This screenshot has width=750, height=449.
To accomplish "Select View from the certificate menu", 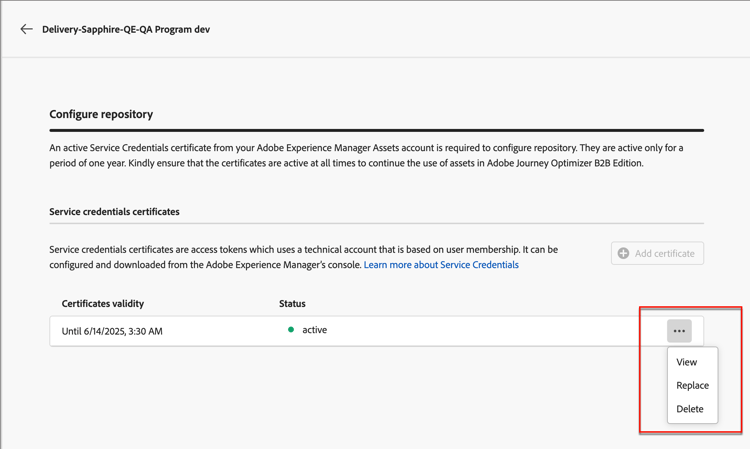I will (x=687, y=362).
